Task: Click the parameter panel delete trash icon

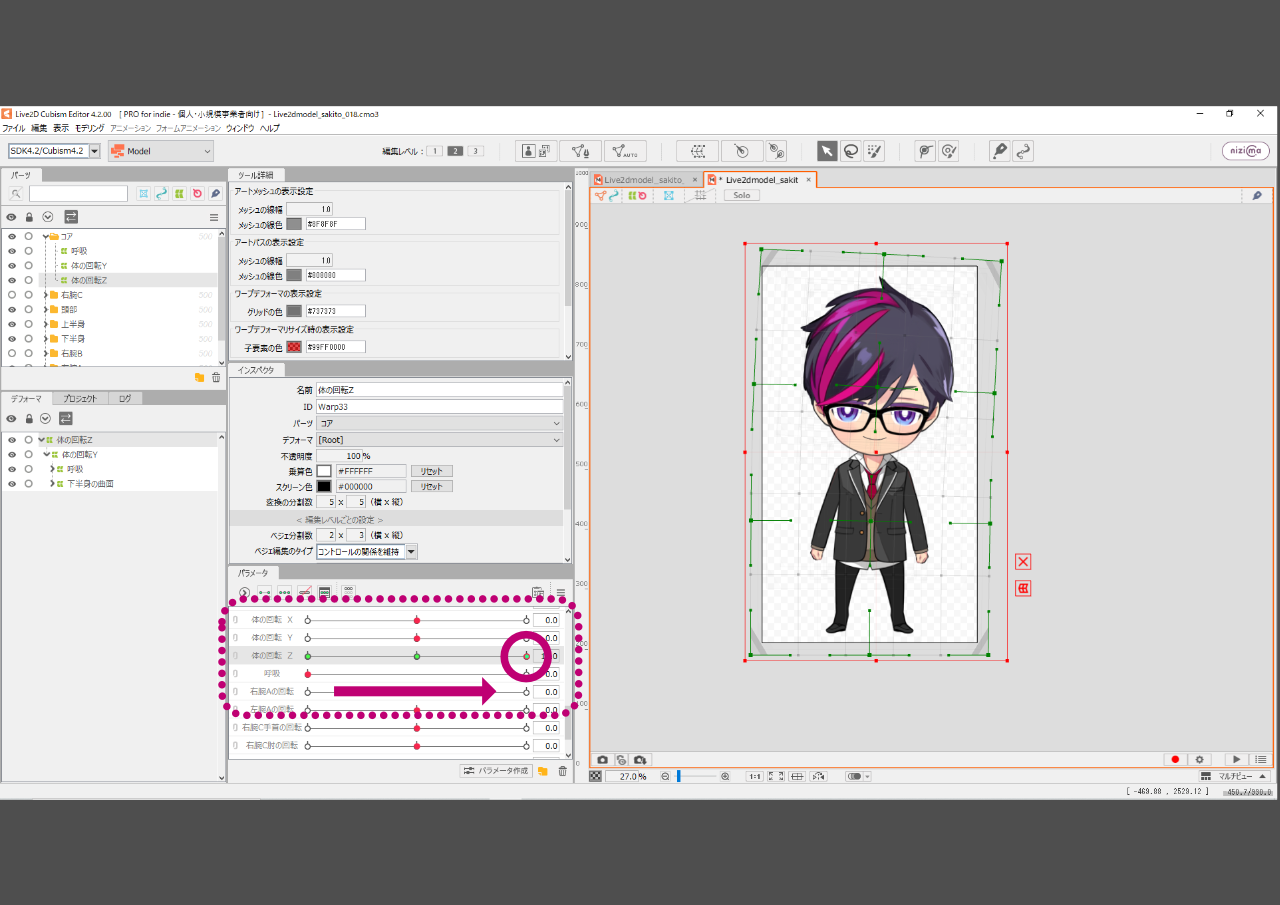Action: click(562, 771)
